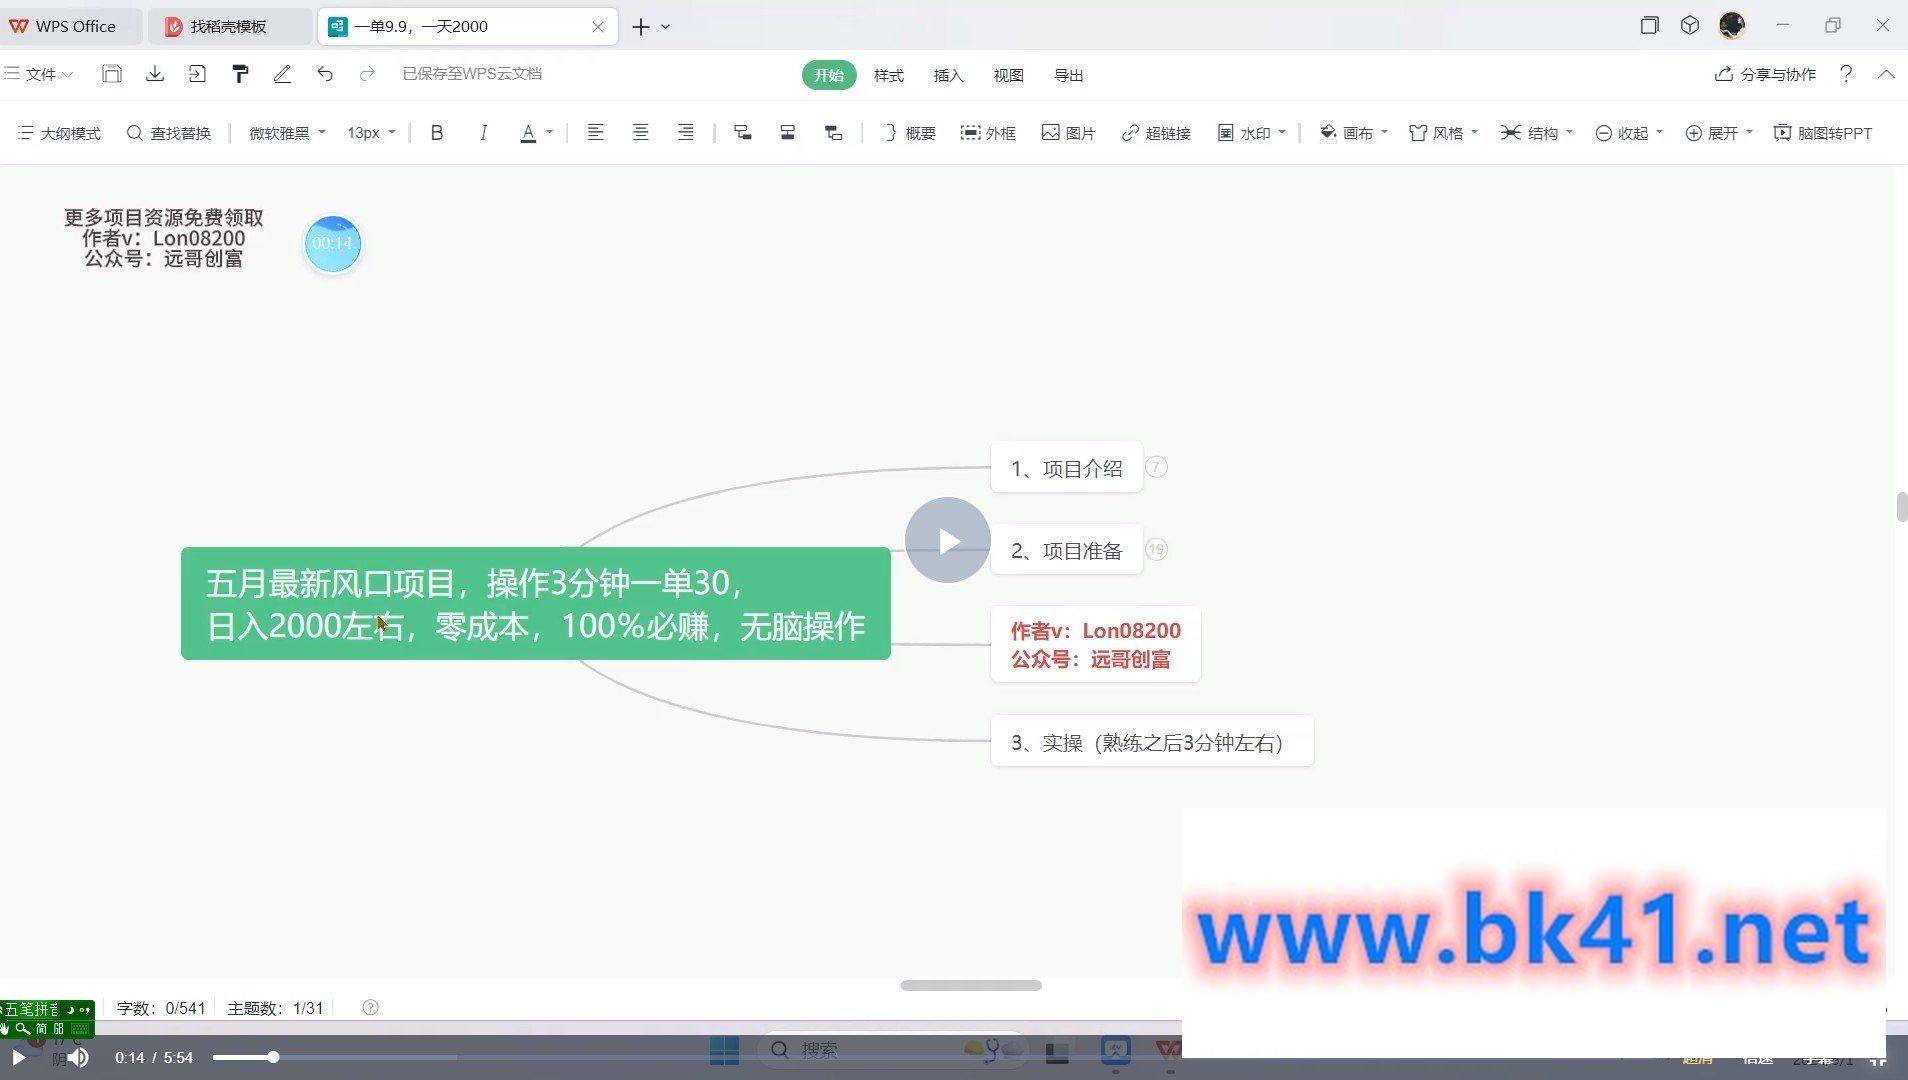Click the help icon in status bar
This screenshot has width=1908, height=1080.
(370, 1007)
